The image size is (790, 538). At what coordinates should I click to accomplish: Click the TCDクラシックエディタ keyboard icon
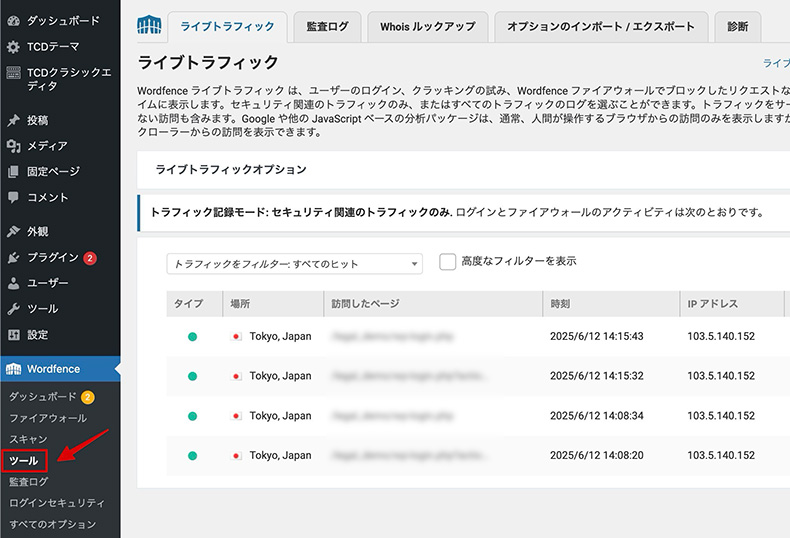[14, 73]
